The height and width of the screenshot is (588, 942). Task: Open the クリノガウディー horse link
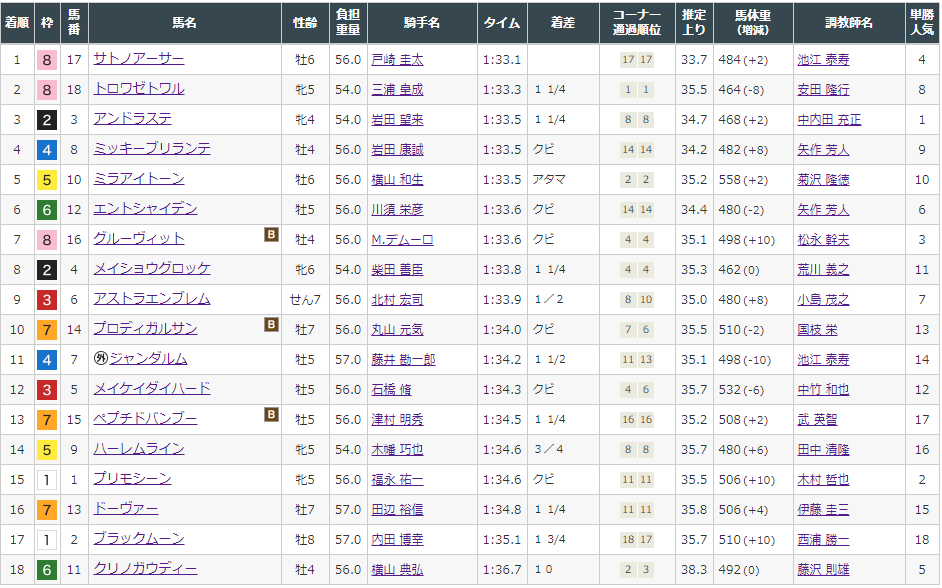tap(145, 569)
